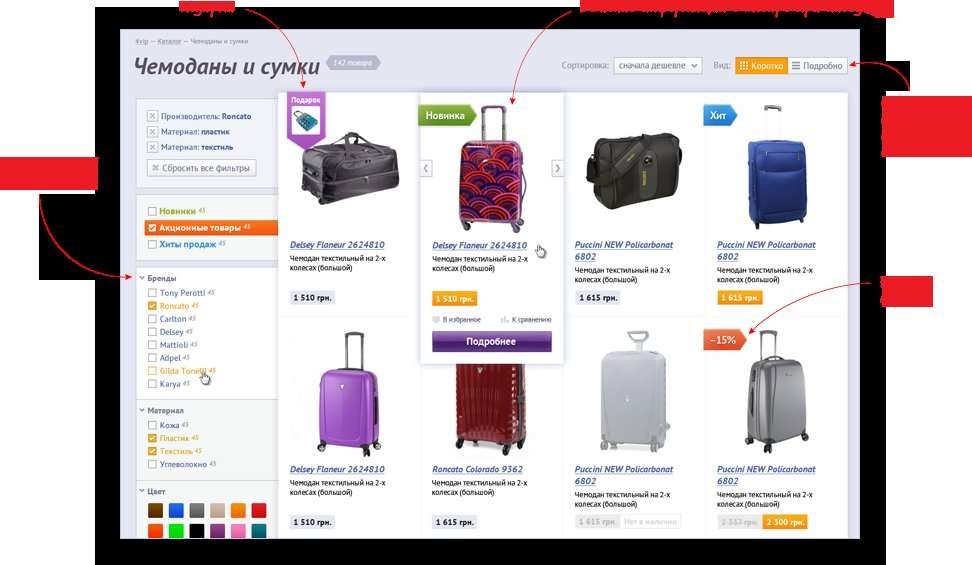This screenshot has height=565, width=972.
Task: Open the Сортировка dropdown
Action: 658,65
